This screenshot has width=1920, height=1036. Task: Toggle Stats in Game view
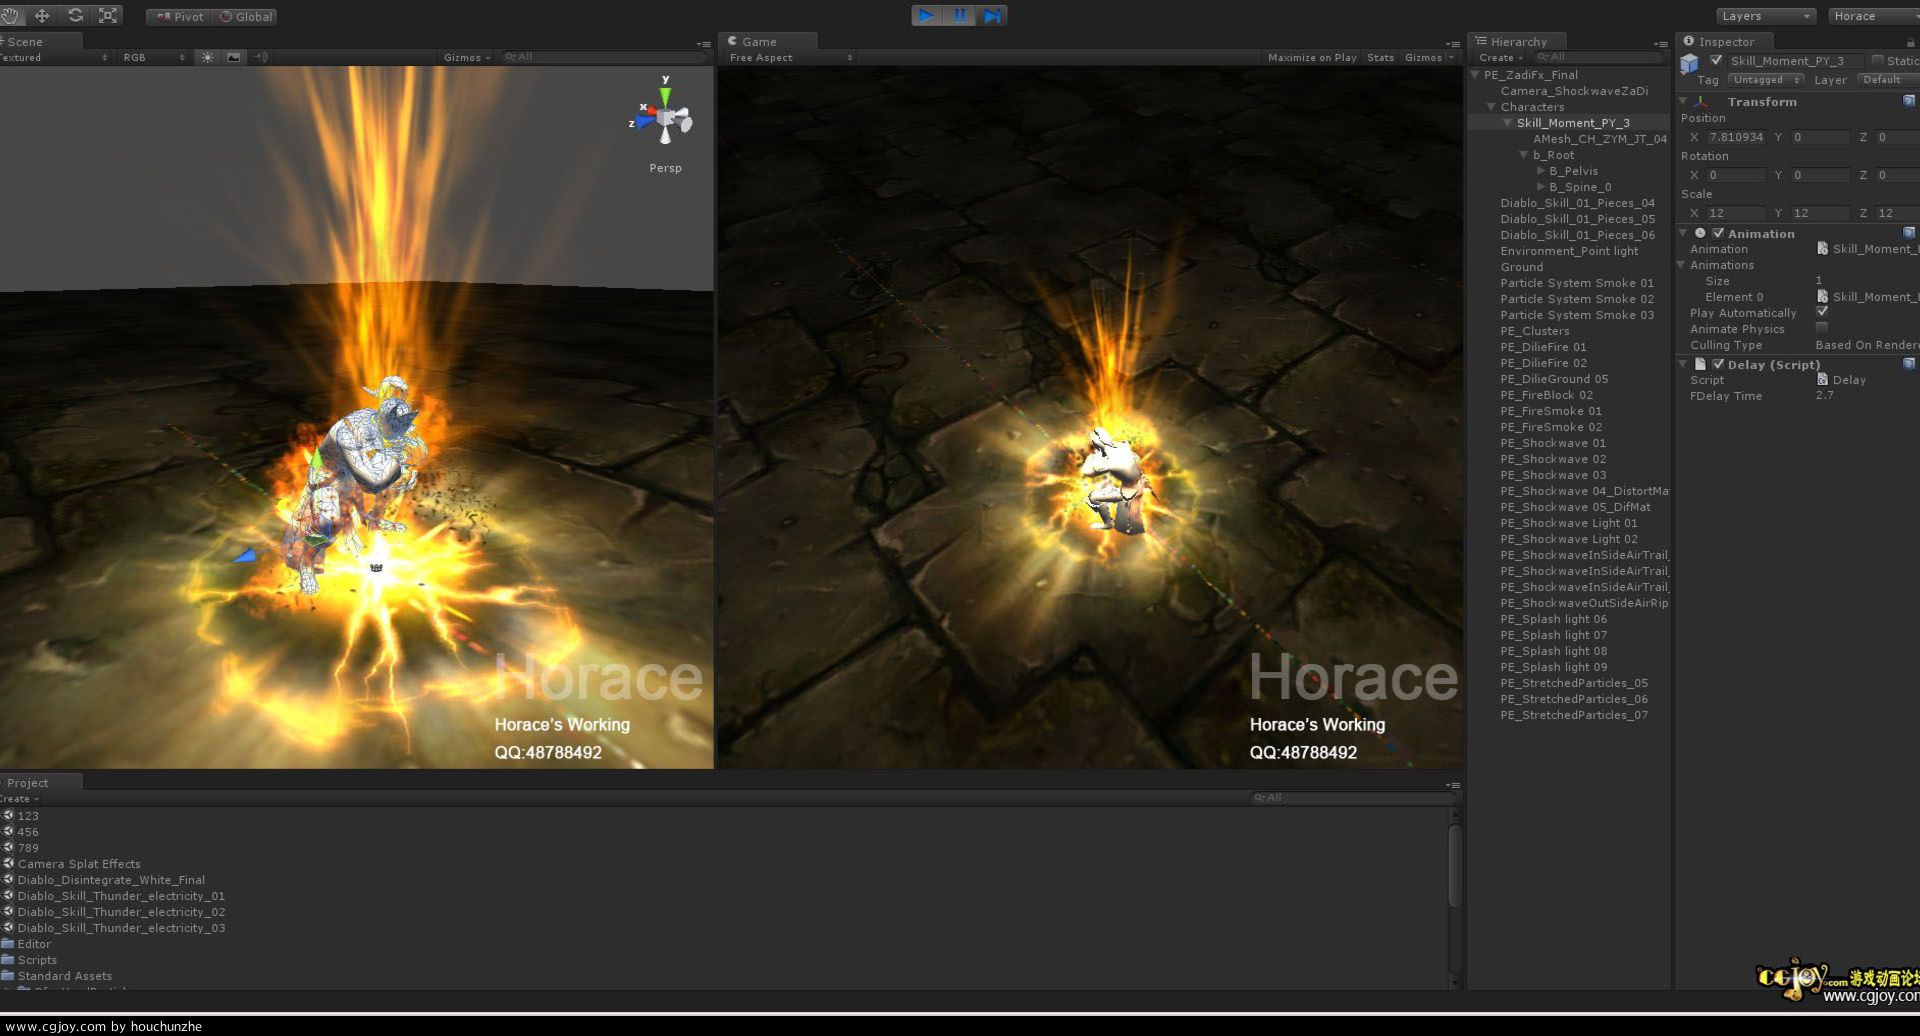(1380, 58)
